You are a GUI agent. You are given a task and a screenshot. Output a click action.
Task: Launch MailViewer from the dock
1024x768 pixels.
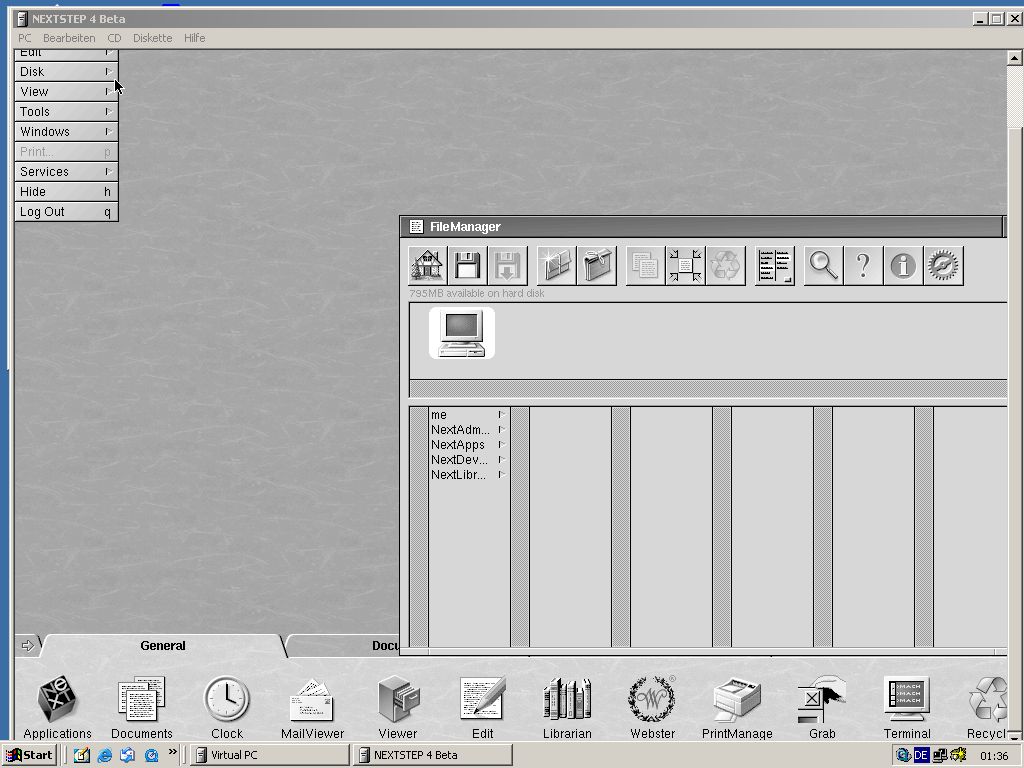coord(312,707)
